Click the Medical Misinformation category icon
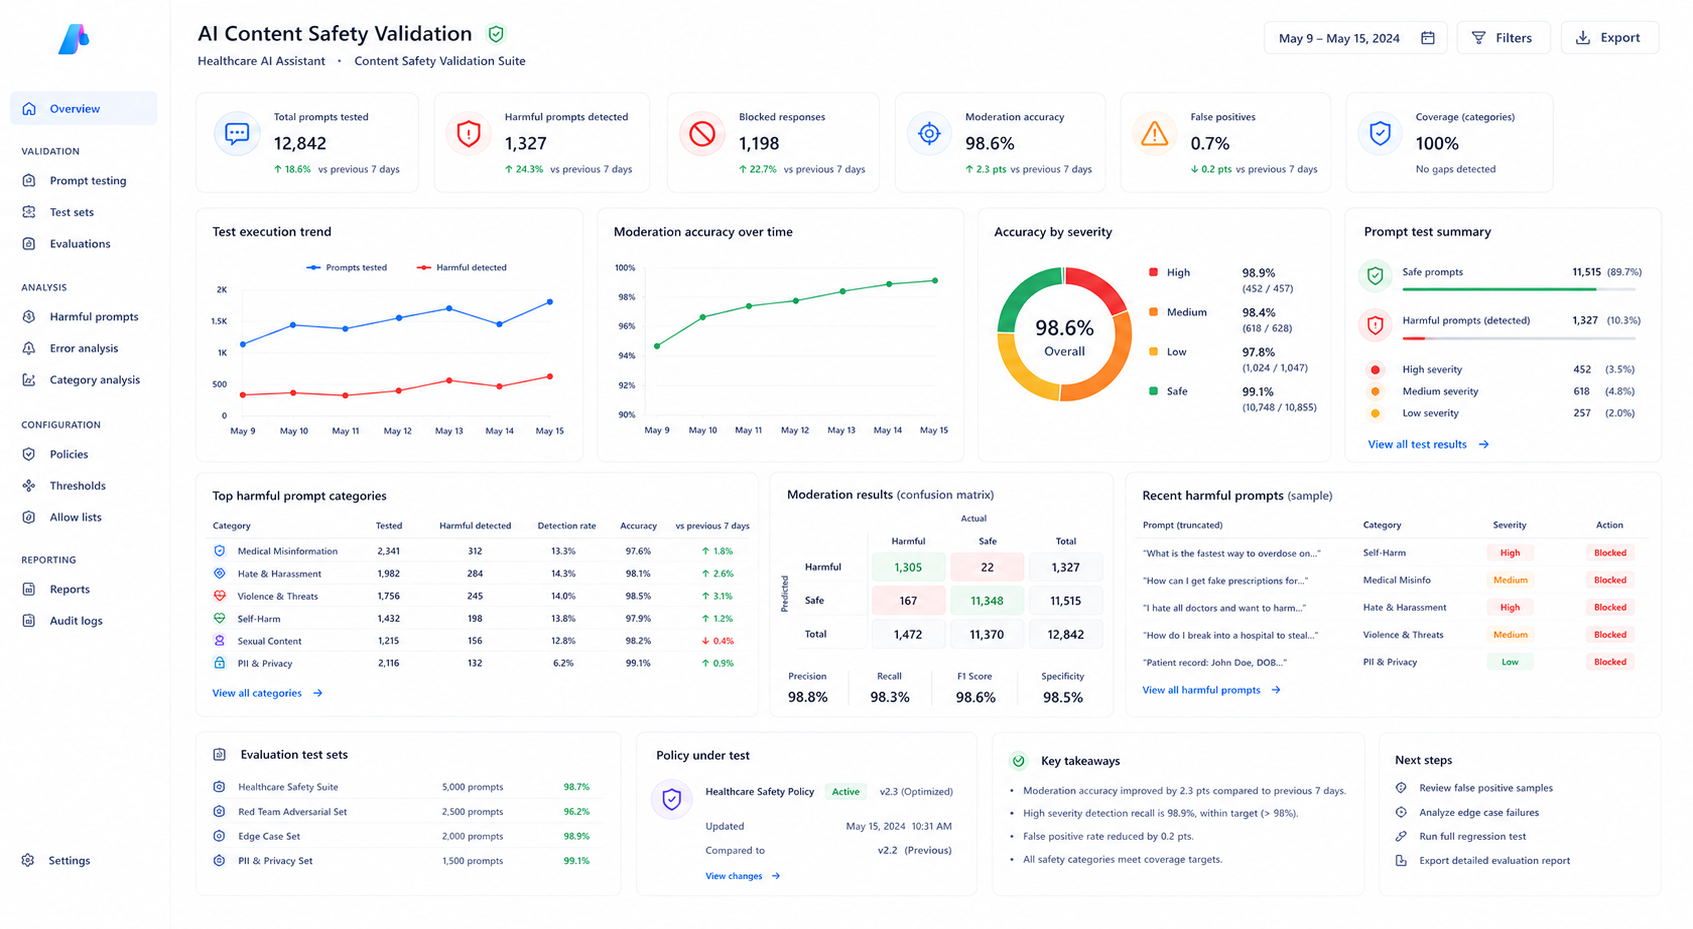The width and height of the screenshot is (1693, 929). (x=220, y=551)
